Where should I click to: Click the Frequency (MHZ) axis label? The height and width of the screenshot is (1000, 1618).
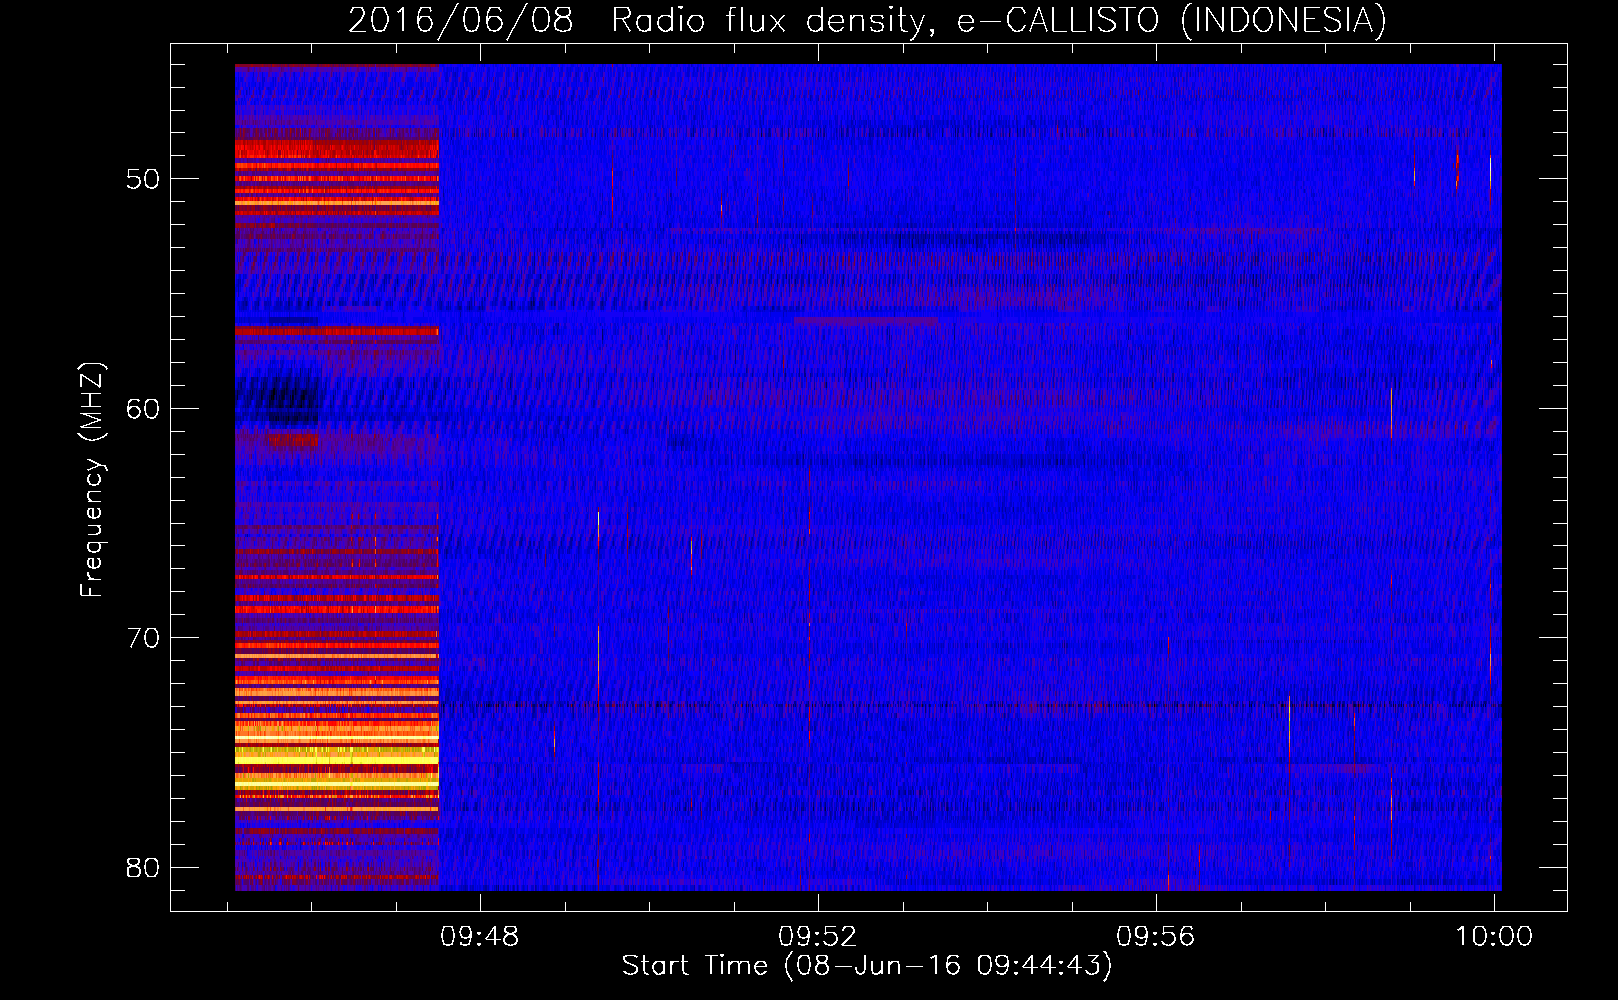point(92,480)
